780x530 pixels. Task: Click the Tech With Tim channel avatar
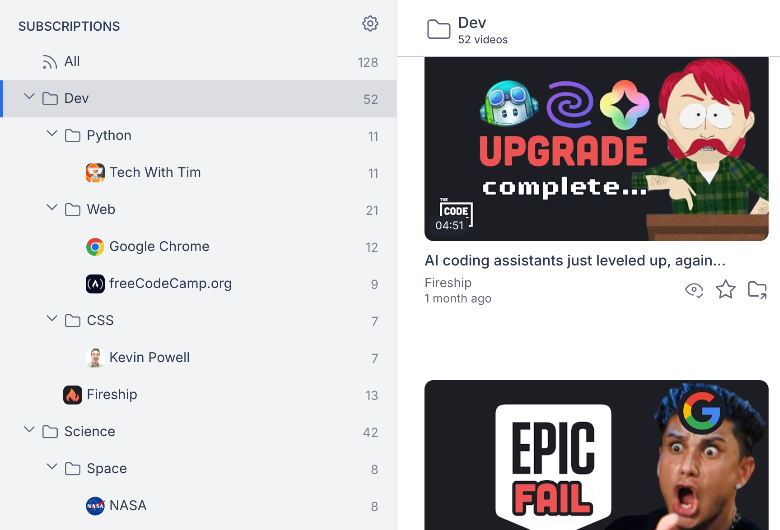pos(95,173)
